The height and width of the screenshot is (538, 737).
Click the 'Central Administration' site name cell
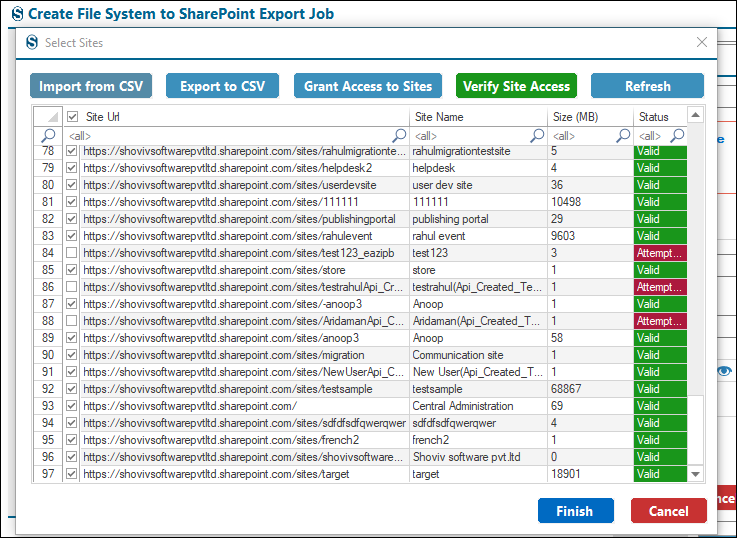tap(478, 406)
